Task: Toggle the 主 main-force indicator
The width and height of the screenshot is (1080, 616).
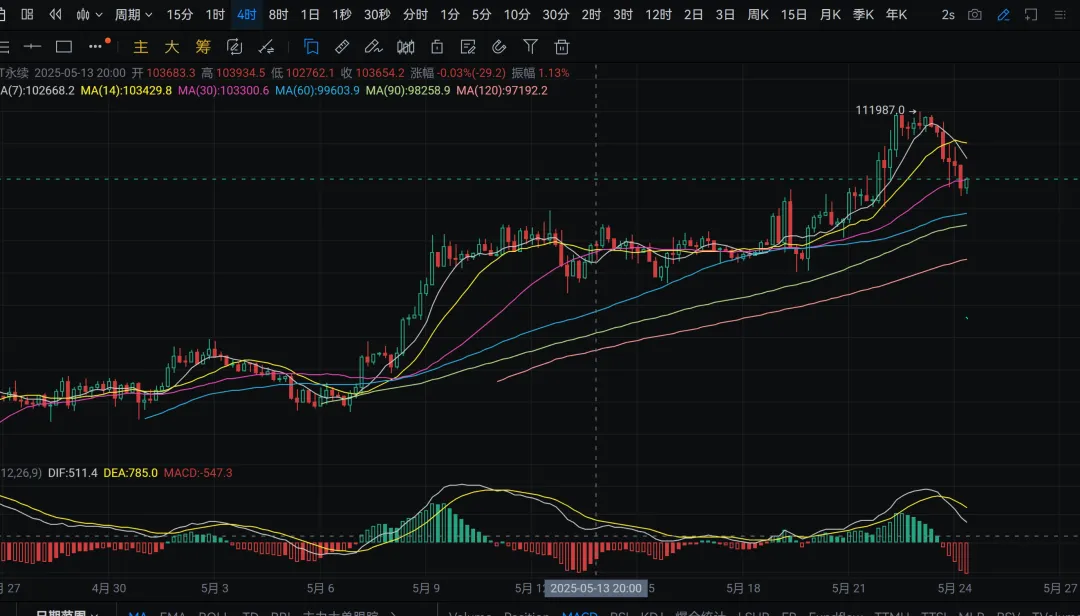Action: click(x=141, y=46)
